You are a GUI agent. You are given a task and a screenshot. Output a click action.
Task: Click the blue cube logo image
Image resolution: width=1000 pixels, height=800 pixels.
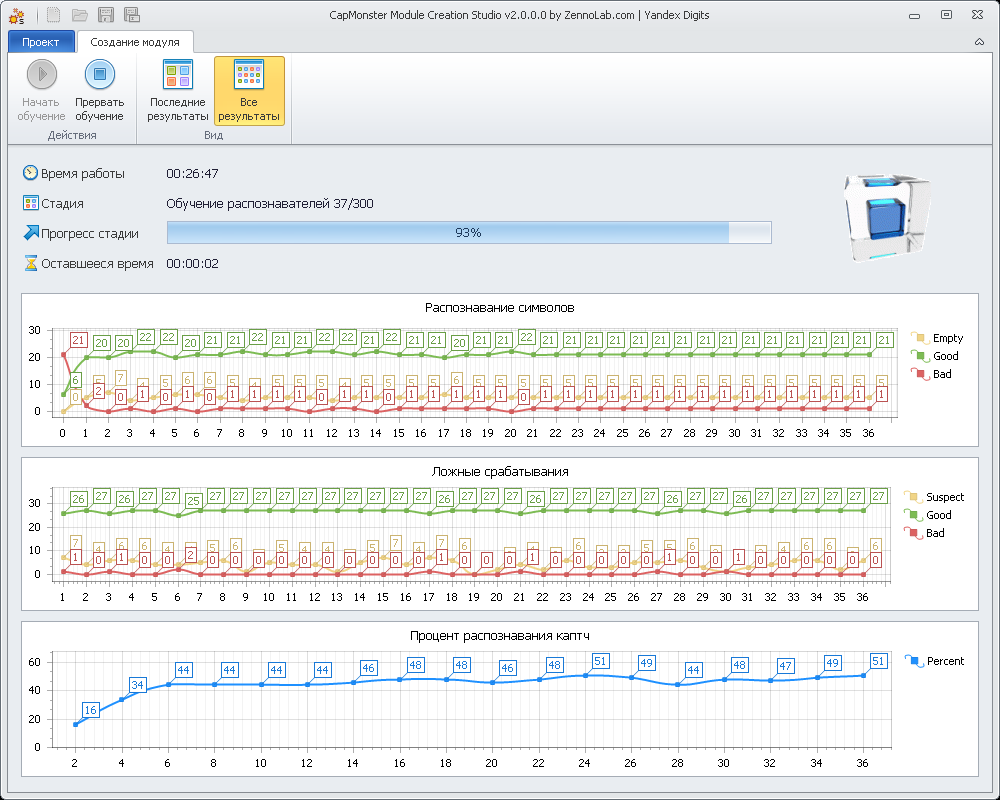(887, 216)
